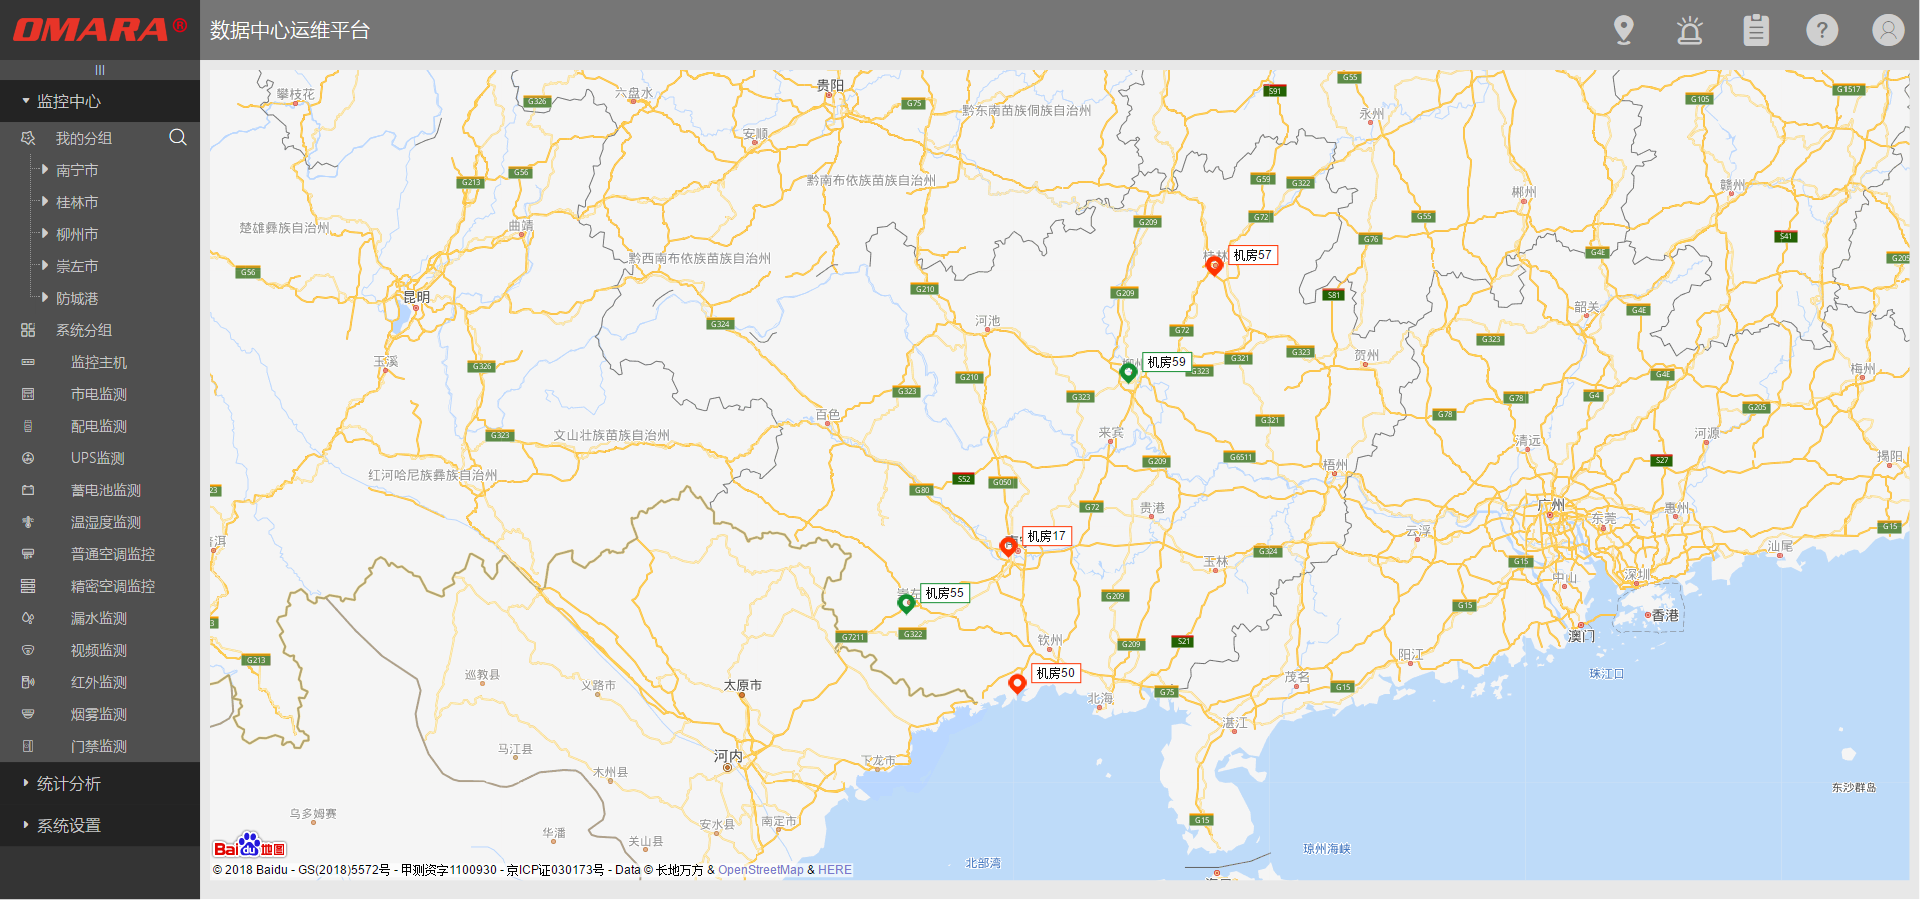This screenshot has width=1920, height=900.
Task: Click the search magnifier beside 我的分组
Action: [178, 137]
